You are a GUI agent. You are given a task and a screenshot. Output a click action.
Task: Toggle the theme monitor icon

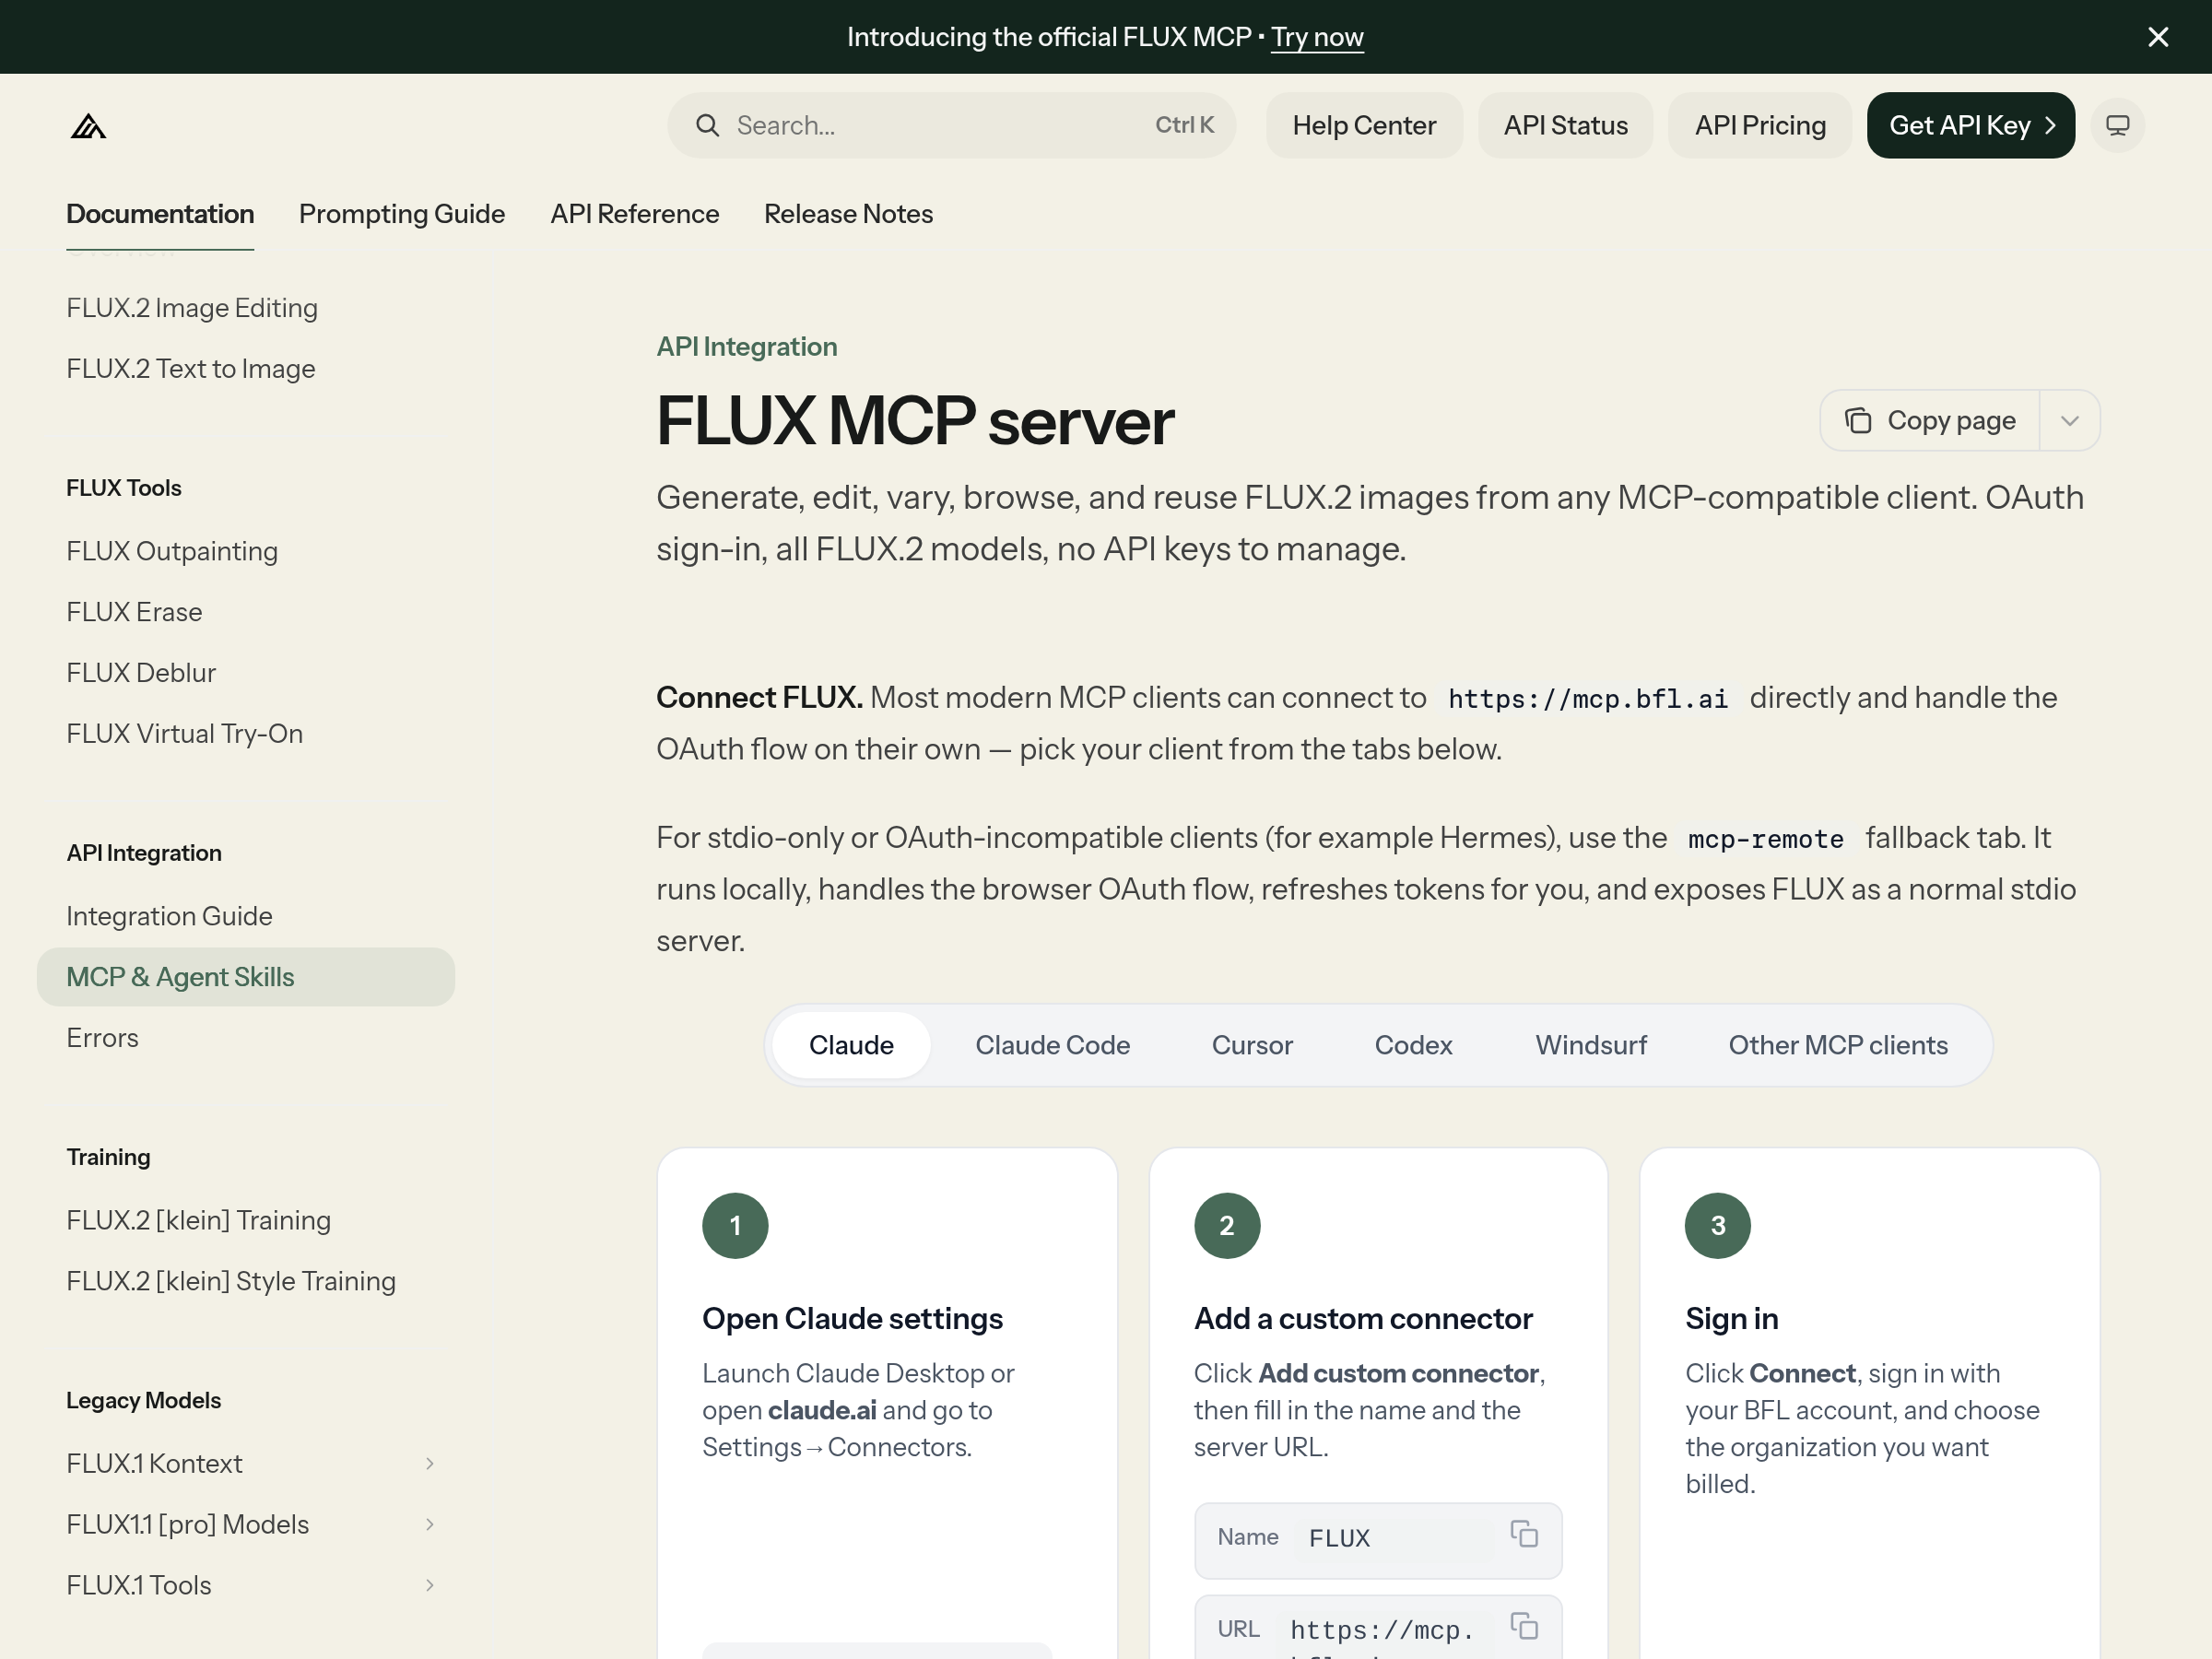tap(2118, 125)
